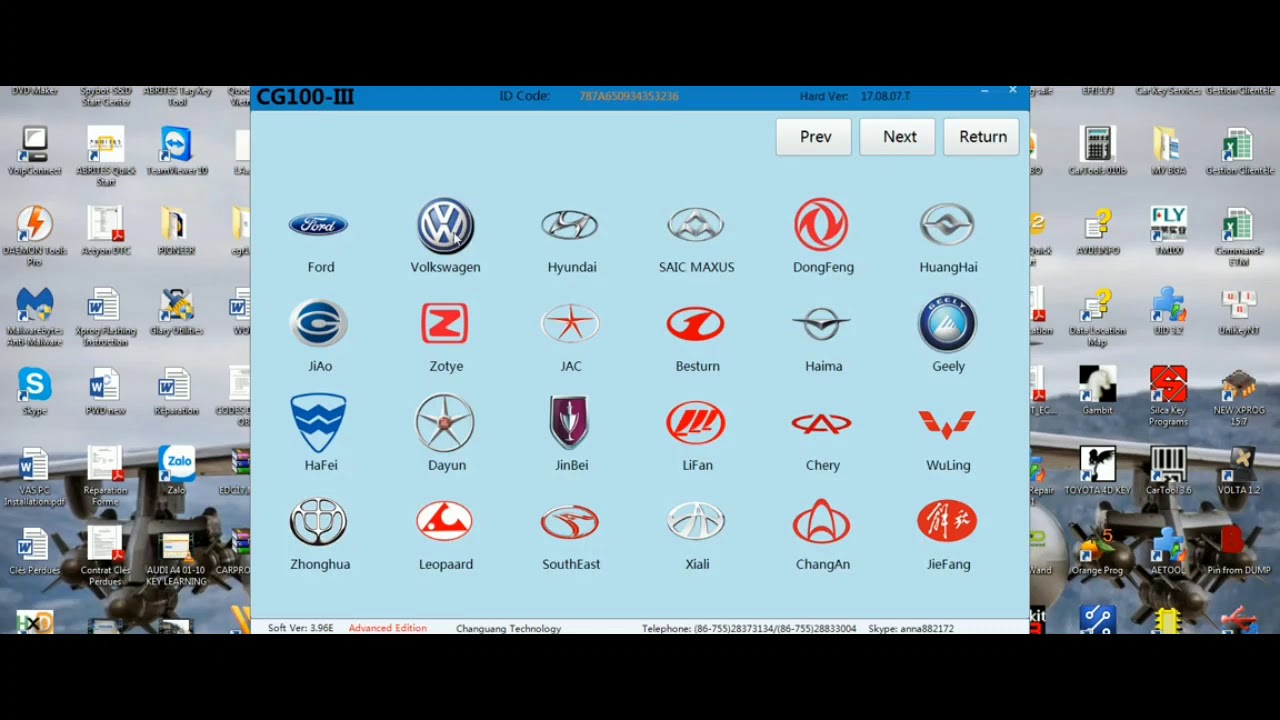Go to the previous brand page
This screenshot has width=1280, height=720.
pos(816,137)
